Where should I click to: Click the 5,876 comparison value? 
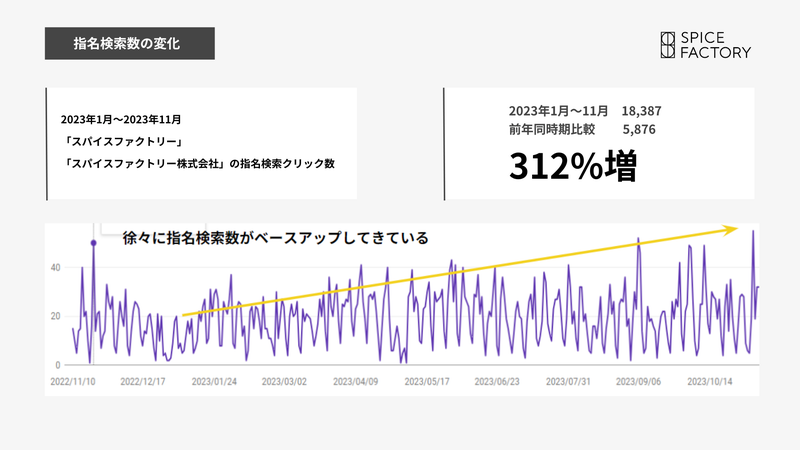click(639, 129)
